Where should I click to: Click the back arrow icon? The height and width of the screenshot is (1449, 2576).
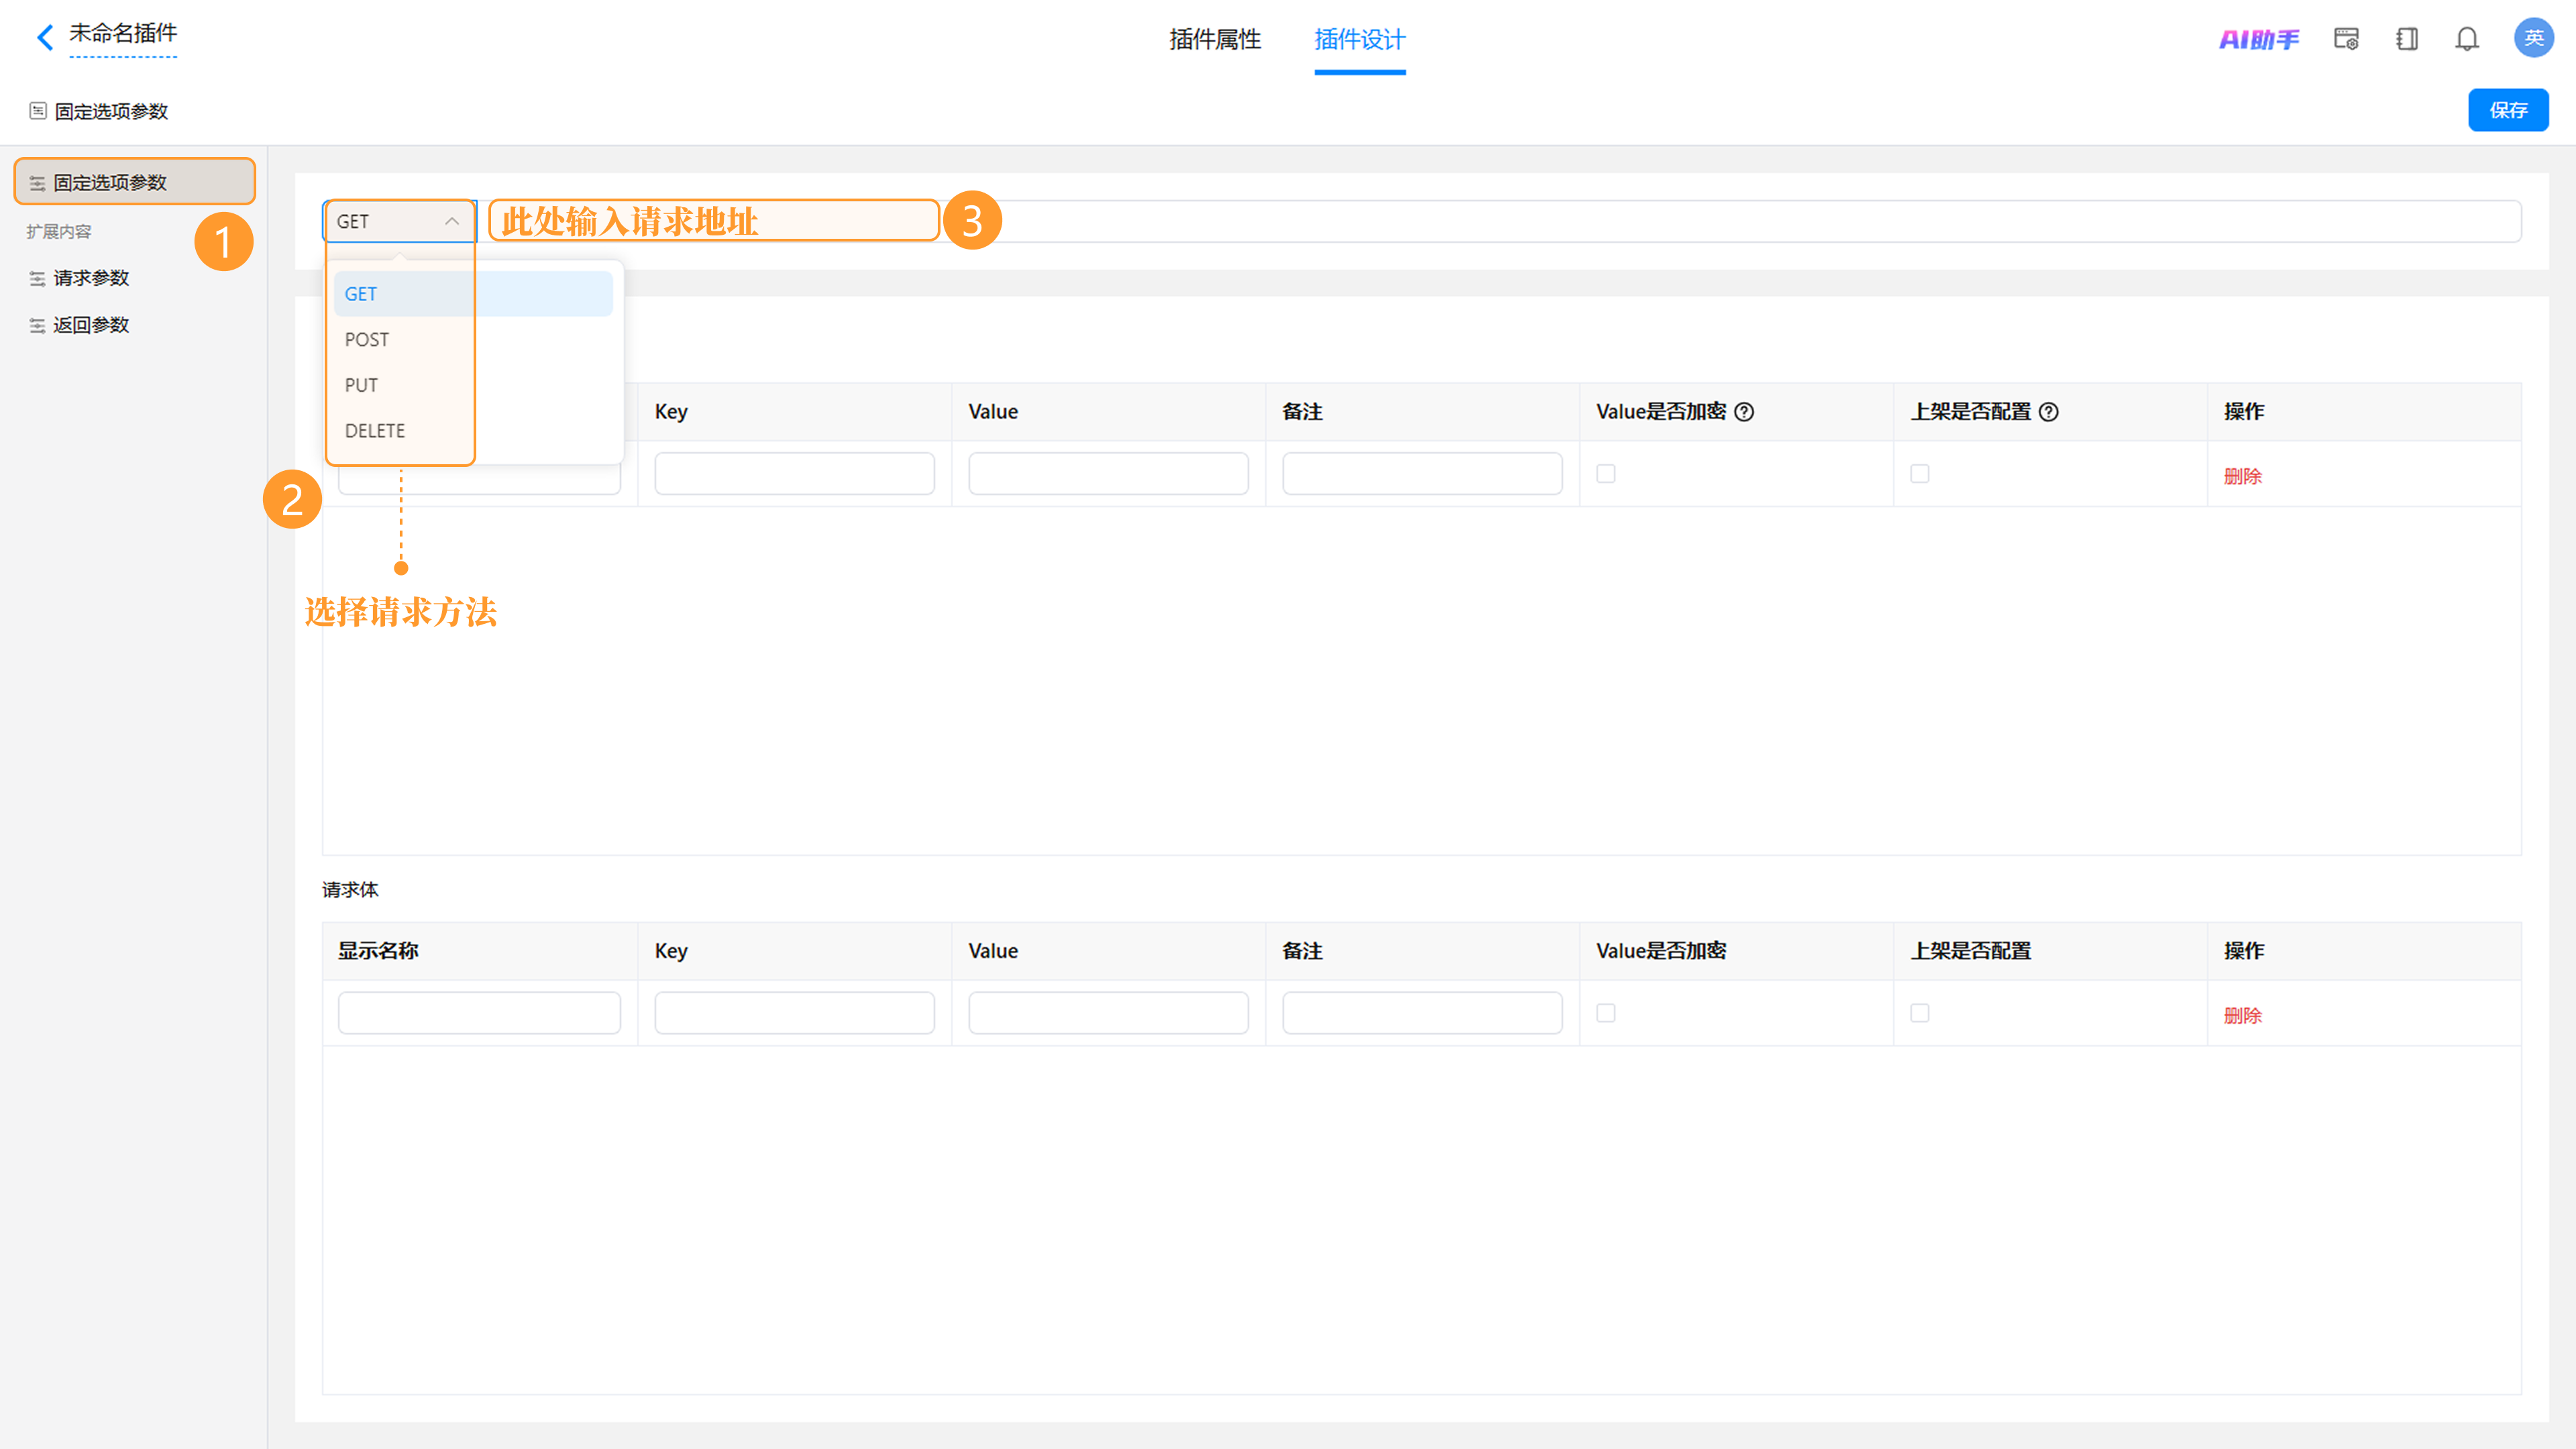[45, 38]
